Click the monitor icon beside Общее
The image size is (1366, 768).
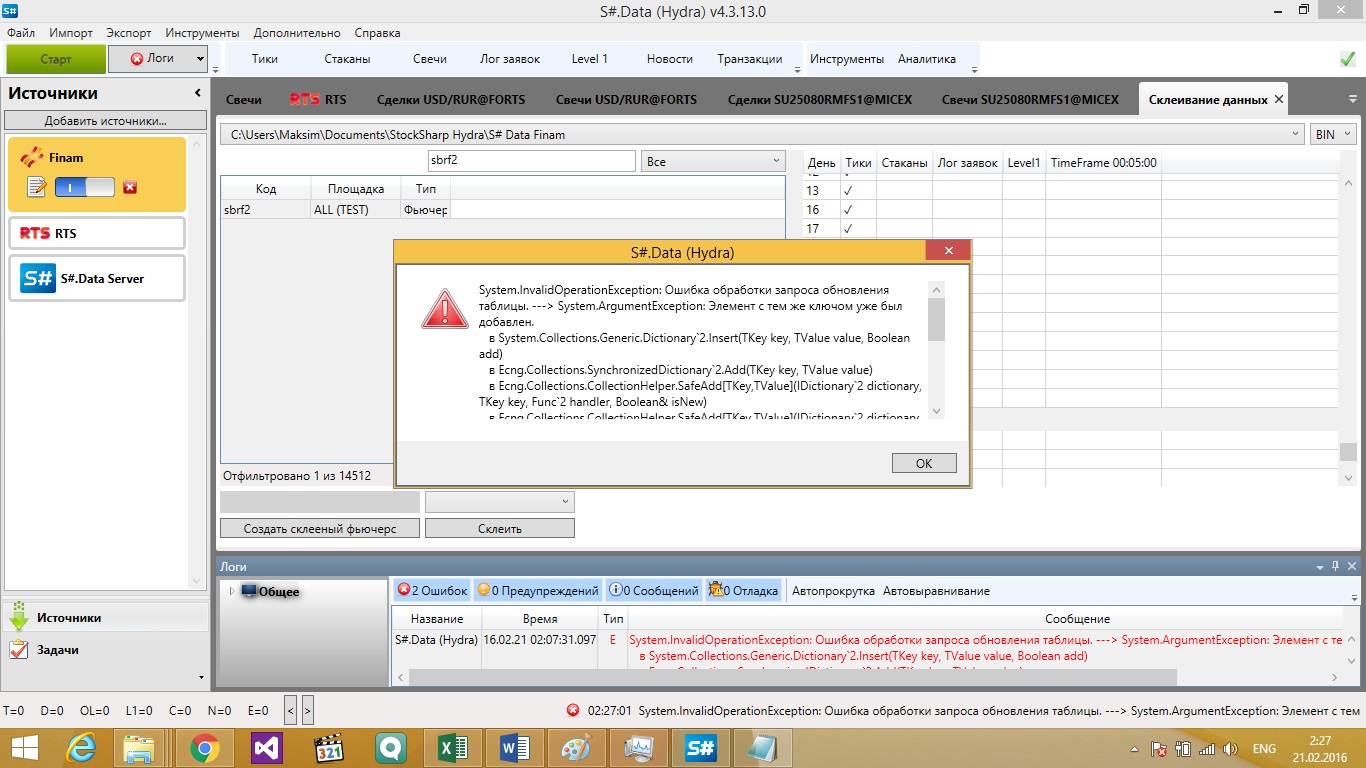(249, 591)
